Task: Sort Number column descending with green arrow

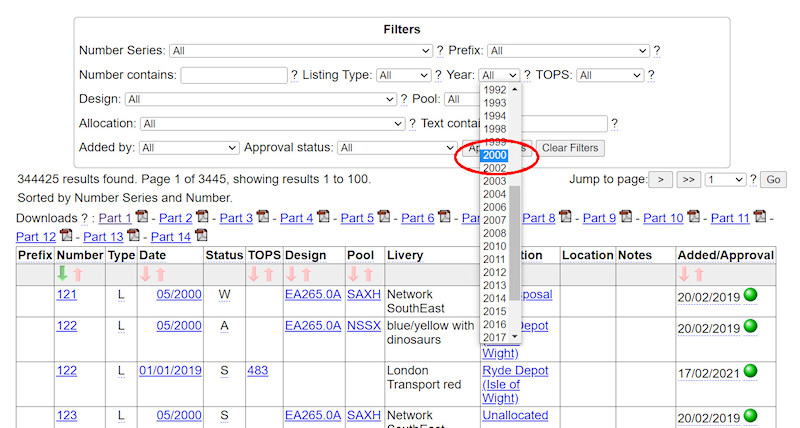Action: 62,273
